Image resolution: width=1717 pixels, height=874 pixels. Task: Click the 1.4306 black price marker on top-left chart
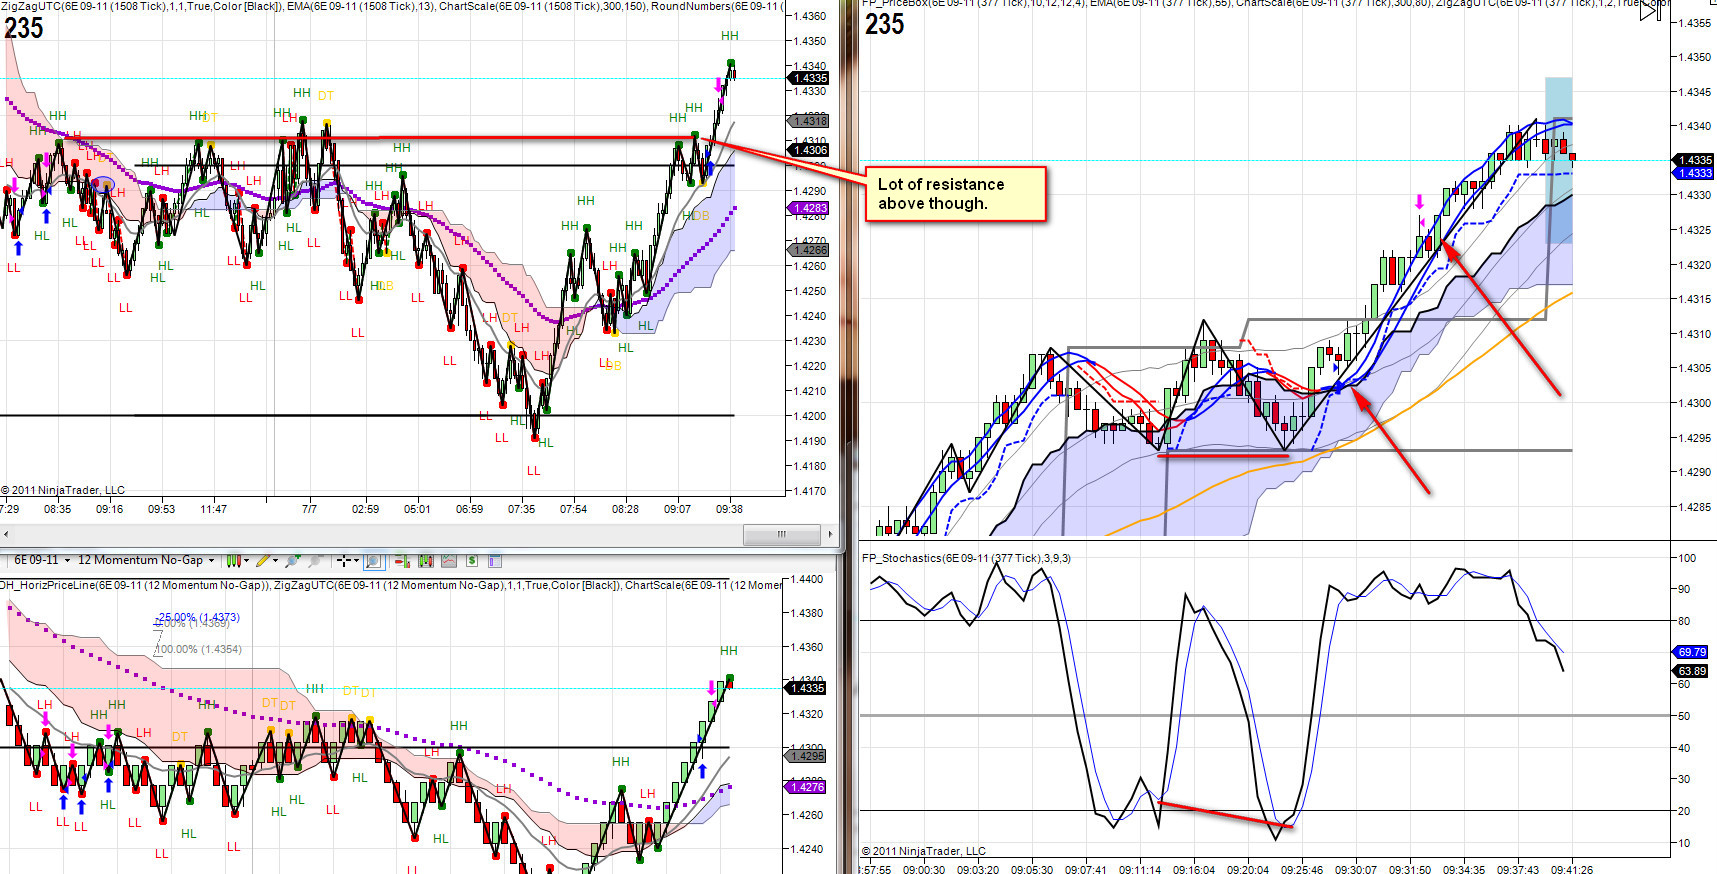tap(809, 150)
